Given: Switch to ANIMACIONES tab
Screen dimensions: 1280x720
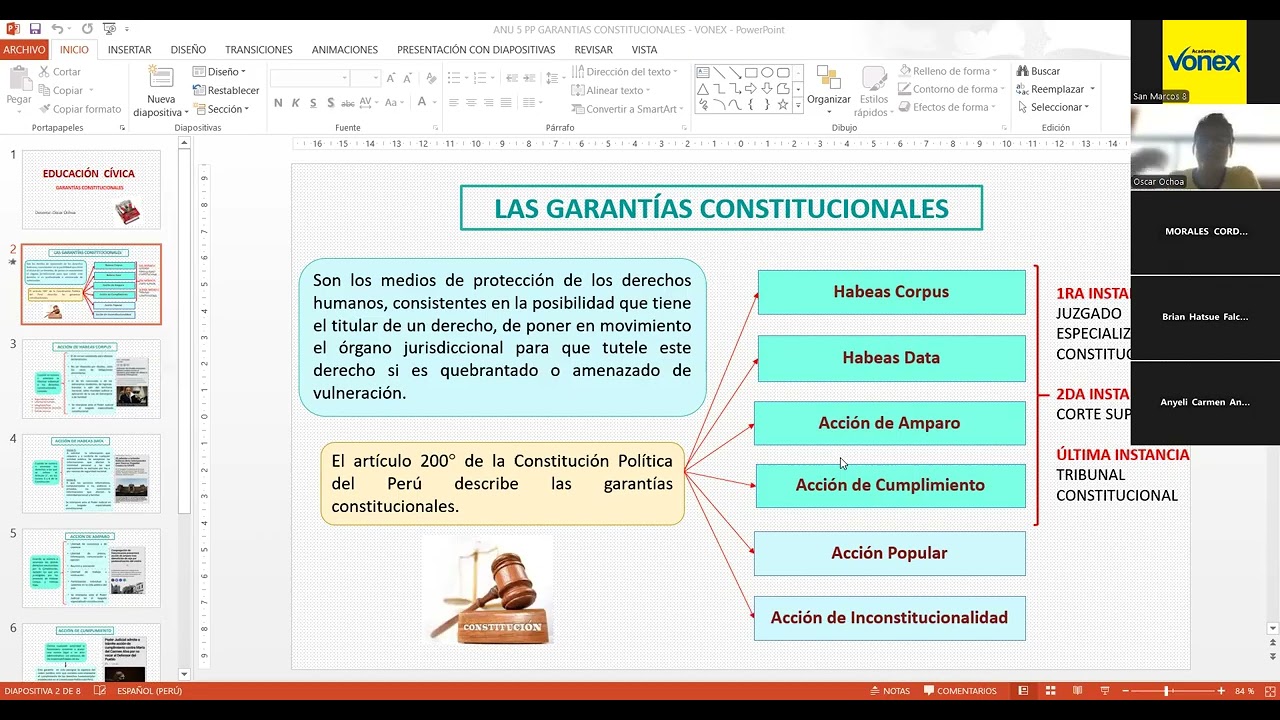Looking at the screenshot, I should [344, 49].
